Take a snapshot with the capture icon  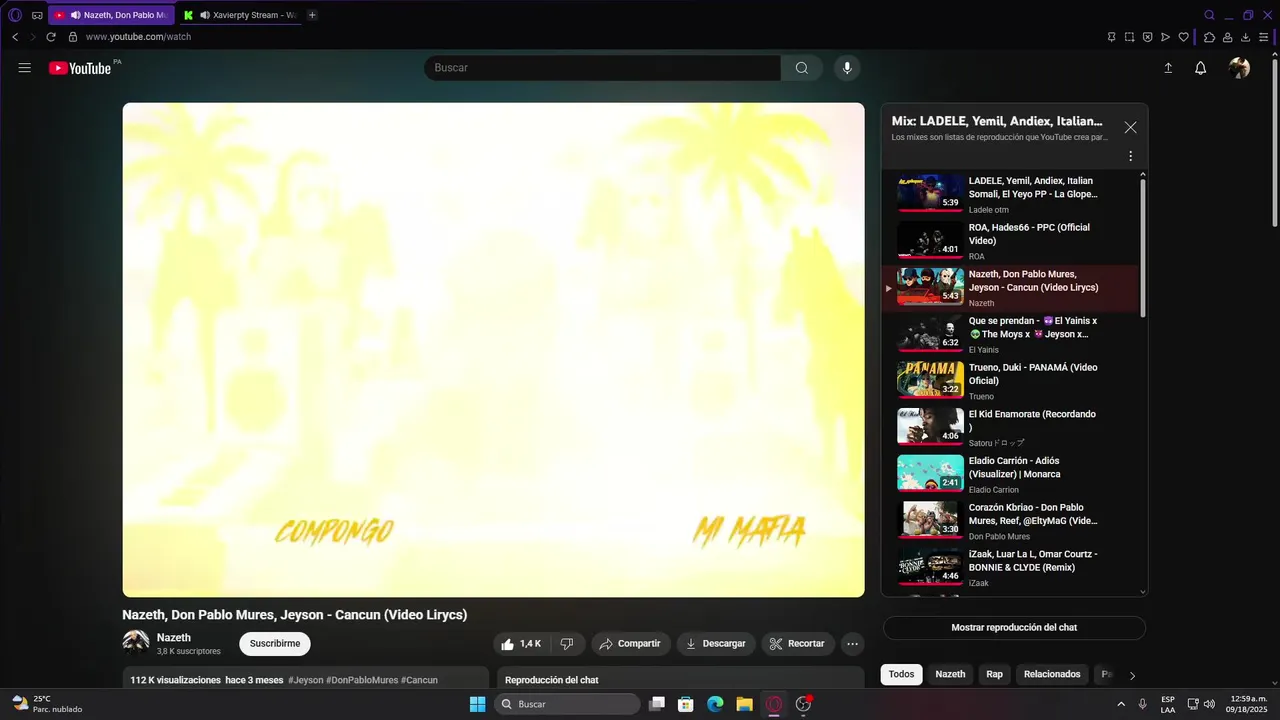1129,37
